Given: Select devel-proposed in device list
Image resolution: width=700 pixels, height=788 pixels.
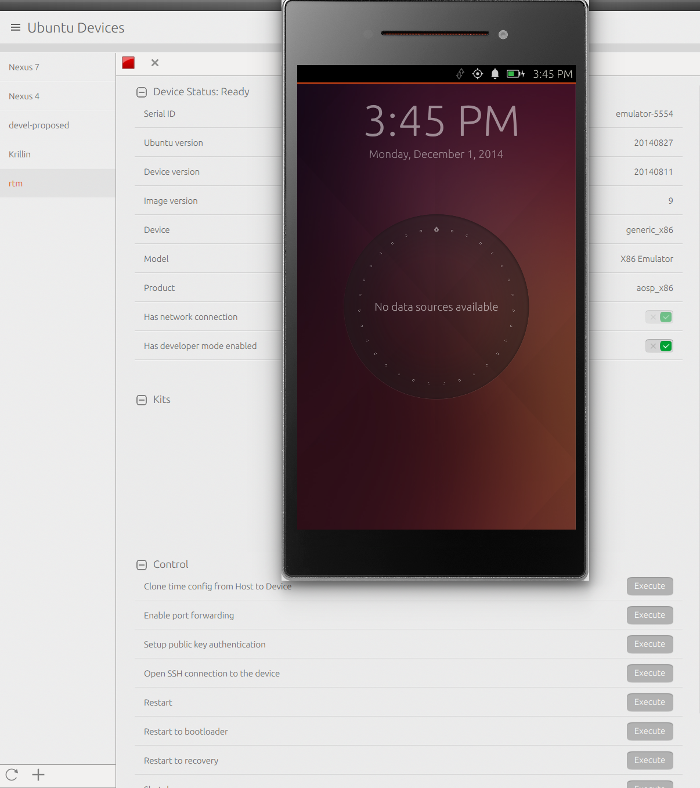Looking at the screenshot, I should point(57,125).
